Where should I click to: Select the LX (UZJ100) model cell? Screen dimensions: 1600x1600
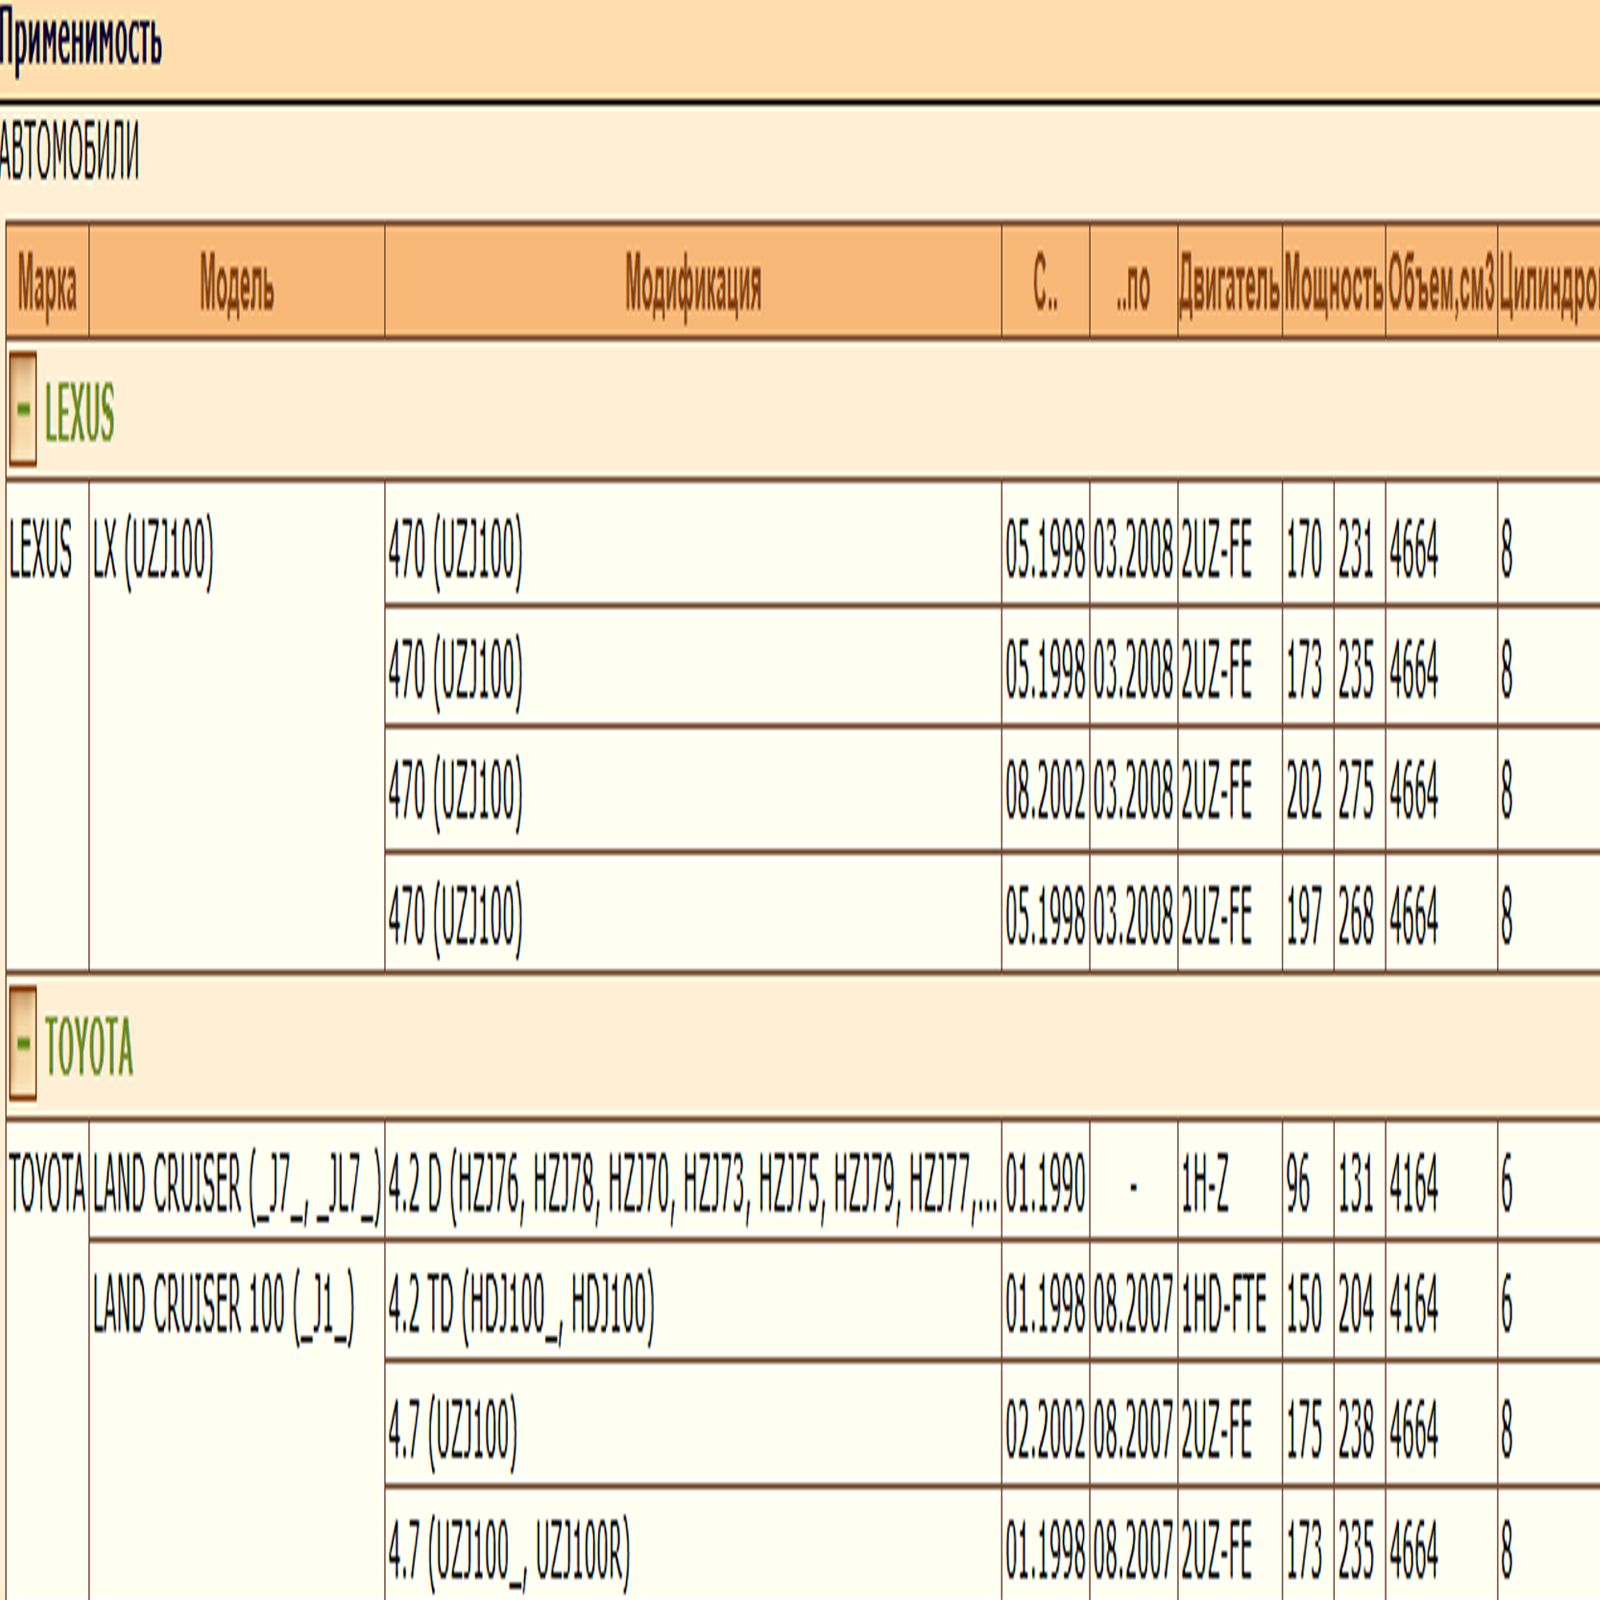pos(153,549)
